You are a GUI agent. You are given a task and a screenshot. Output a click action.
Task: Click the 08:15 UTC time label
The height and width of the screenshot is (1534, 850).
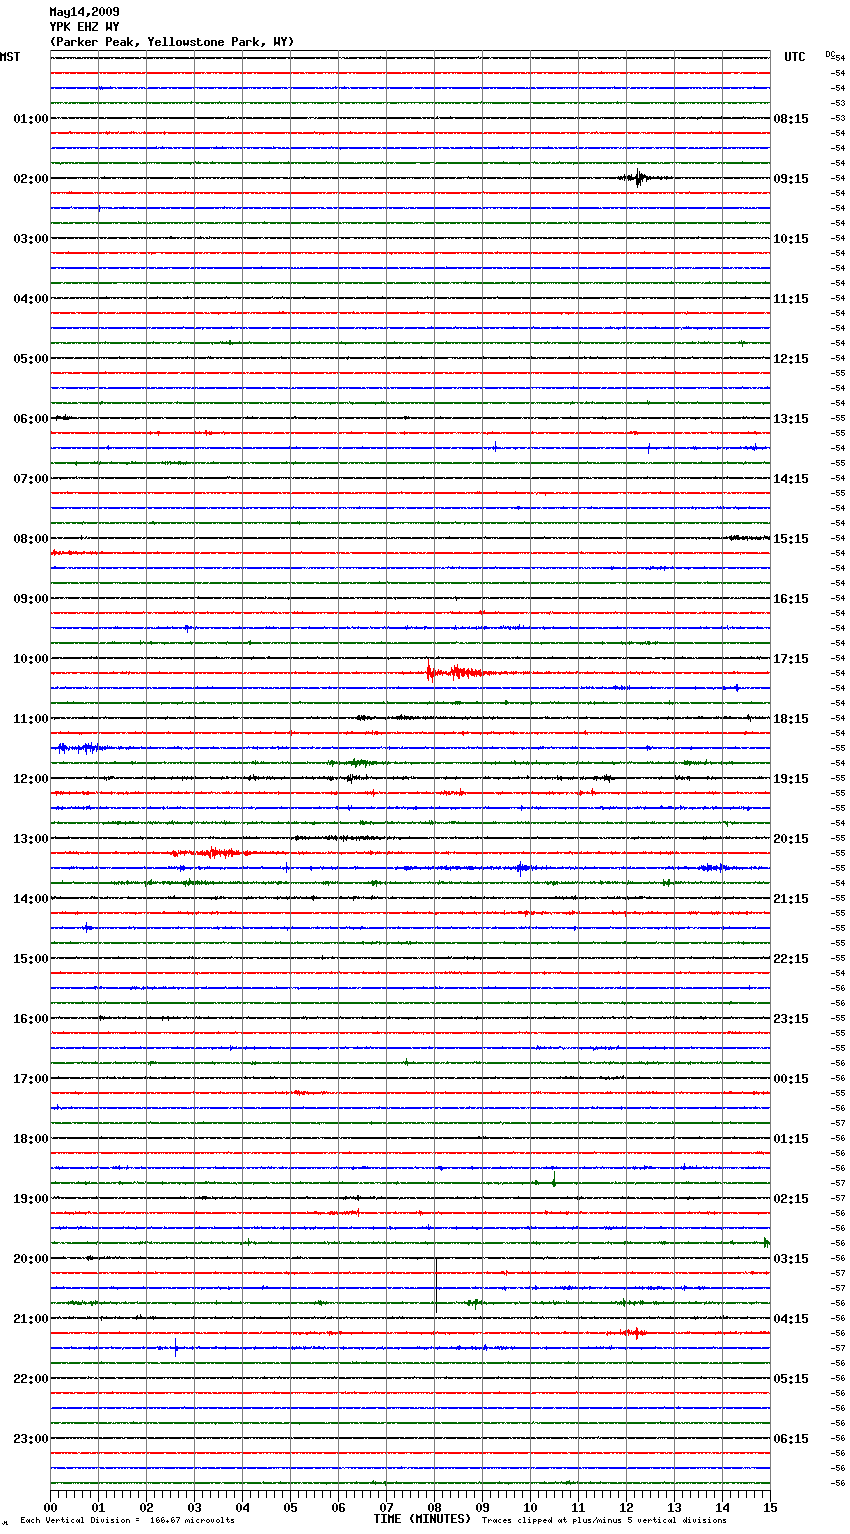pos(791,119)
